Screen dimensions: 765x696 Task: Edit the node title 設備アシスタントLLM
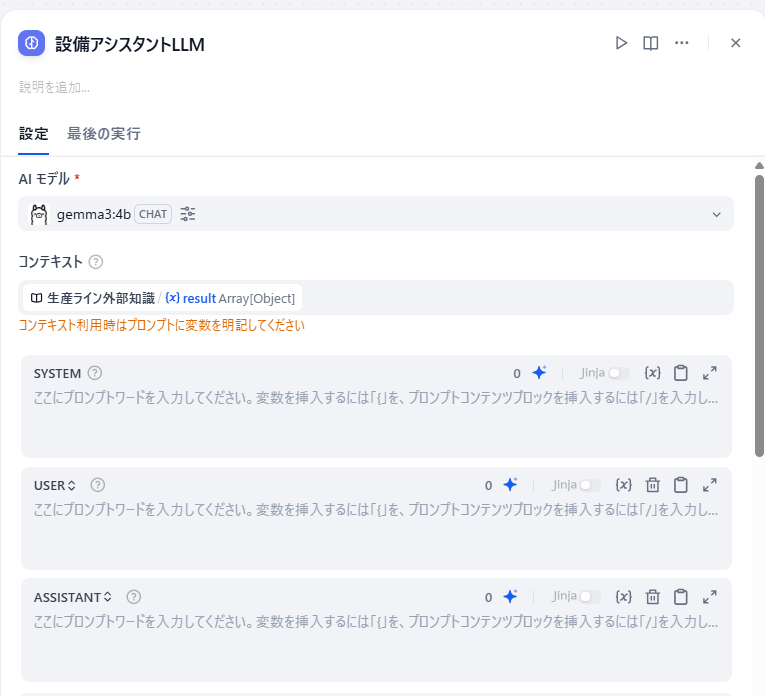click(130, 44)
